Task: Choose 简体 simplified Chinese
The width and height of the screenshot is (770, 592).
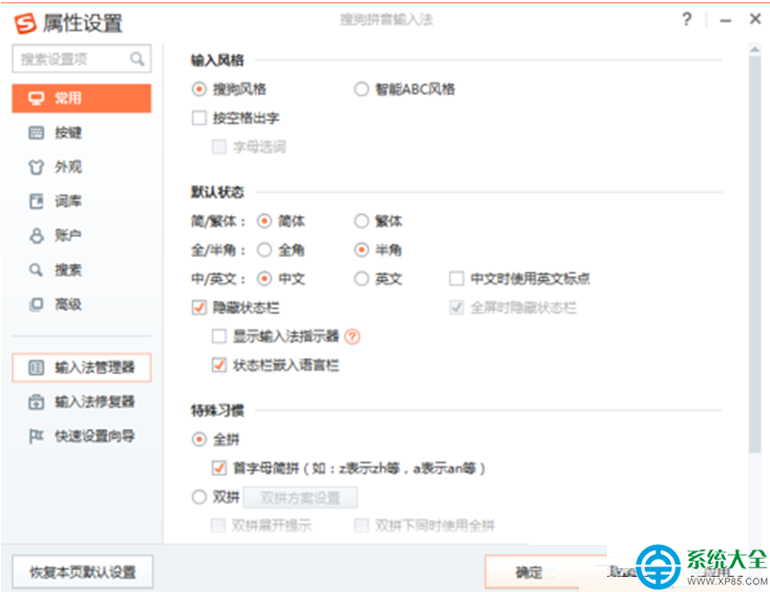Action: pos(264,221)
